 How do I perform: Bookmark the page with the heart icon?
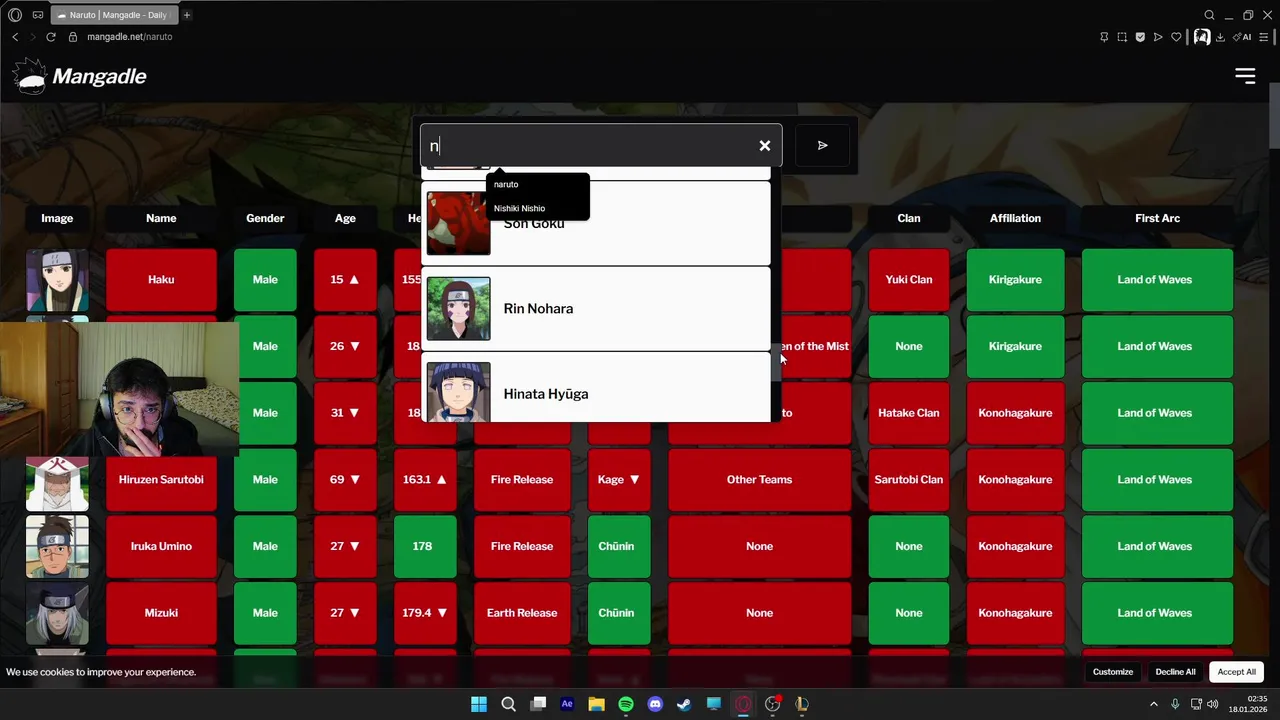coord(1176,37)
